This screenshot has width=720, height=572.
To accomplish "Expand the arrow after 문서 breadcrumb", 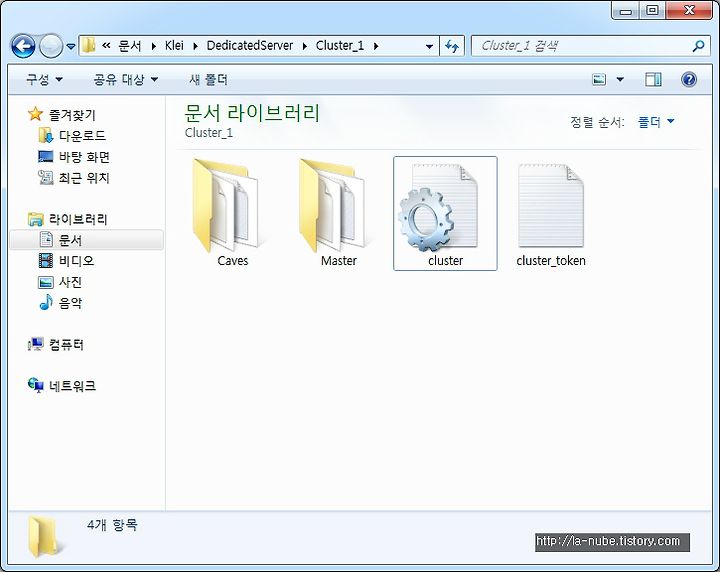I will coord(153,46).
